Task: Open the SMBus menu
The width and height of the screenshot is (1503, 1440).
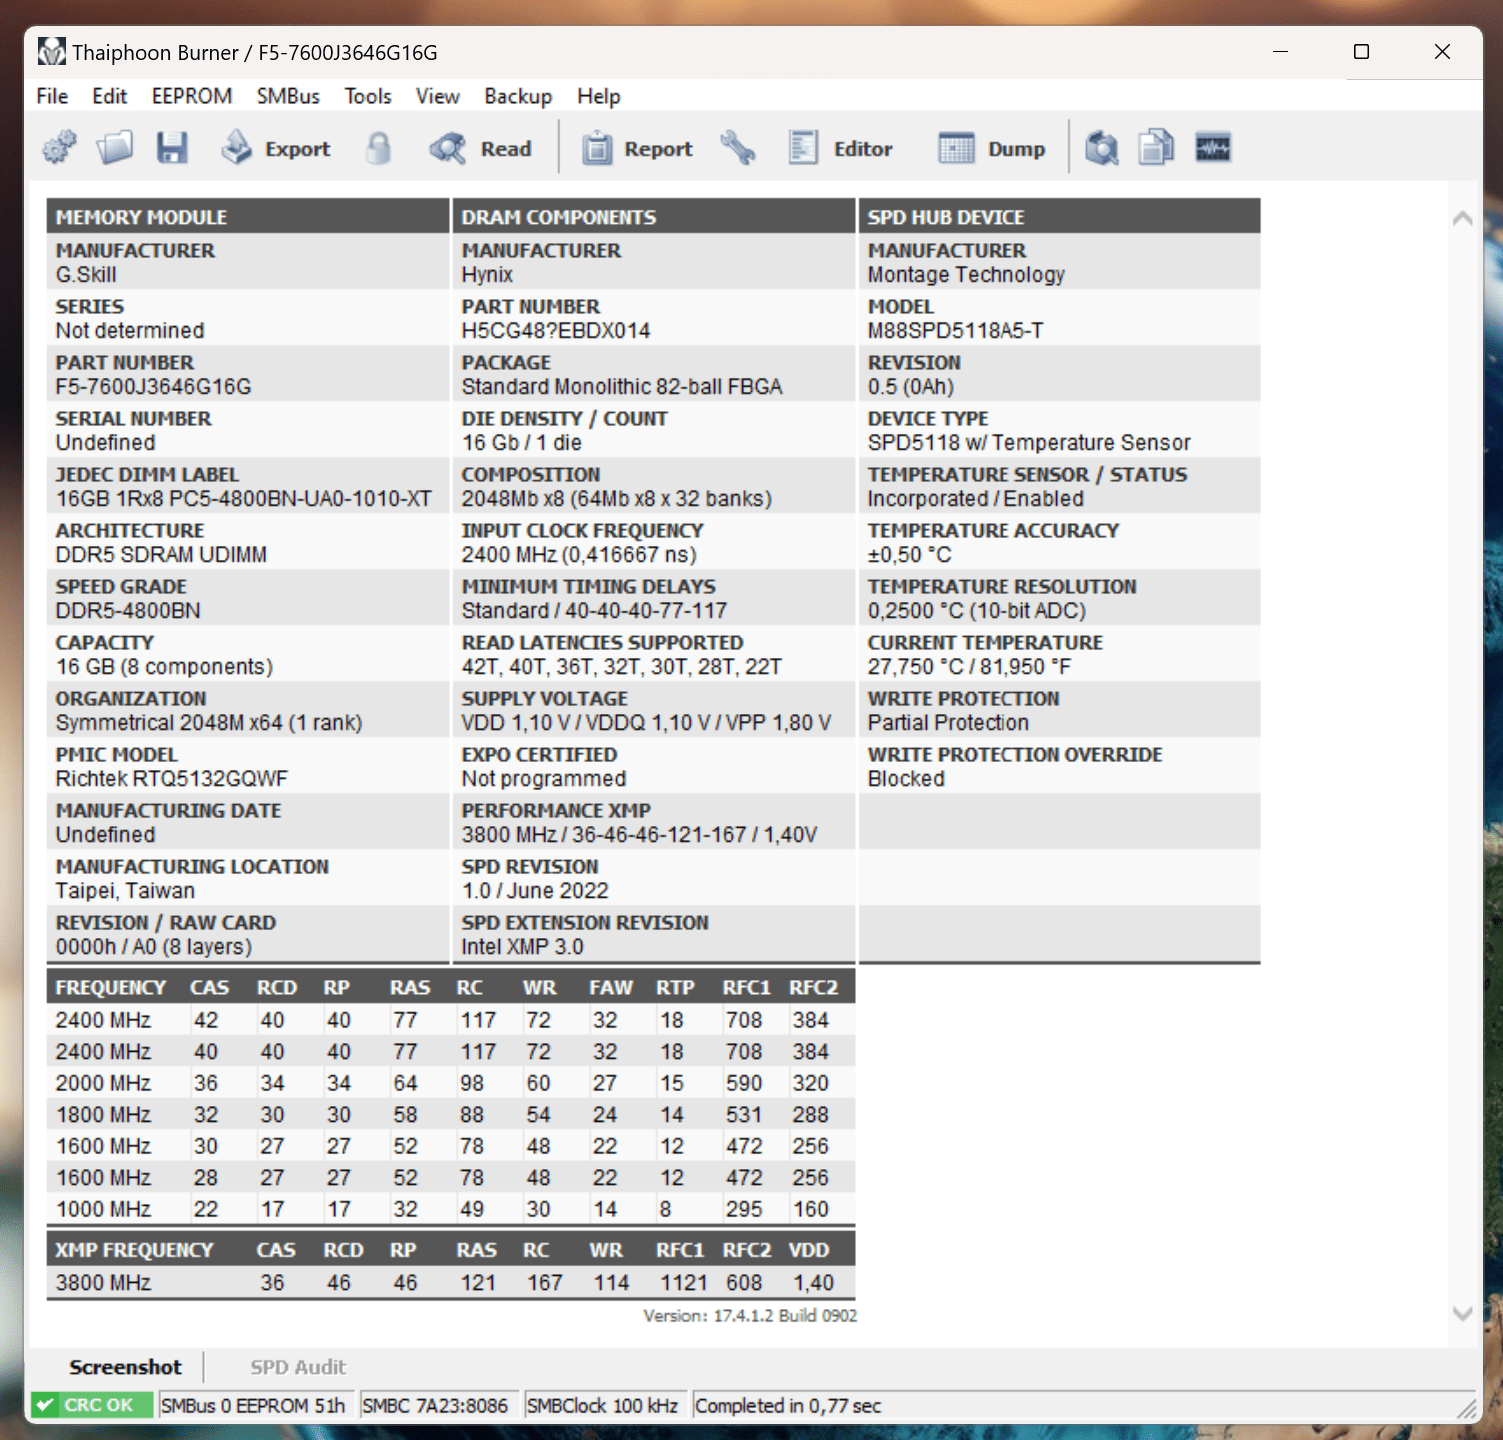Action: (x=288, y=96)
